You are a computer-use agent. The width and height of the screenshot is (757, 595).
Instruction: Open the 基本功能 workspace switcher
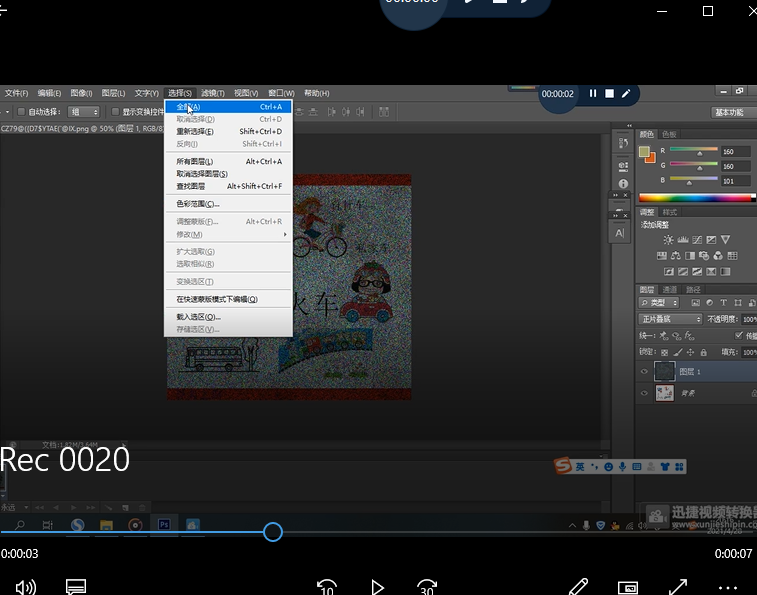point(734,113)
